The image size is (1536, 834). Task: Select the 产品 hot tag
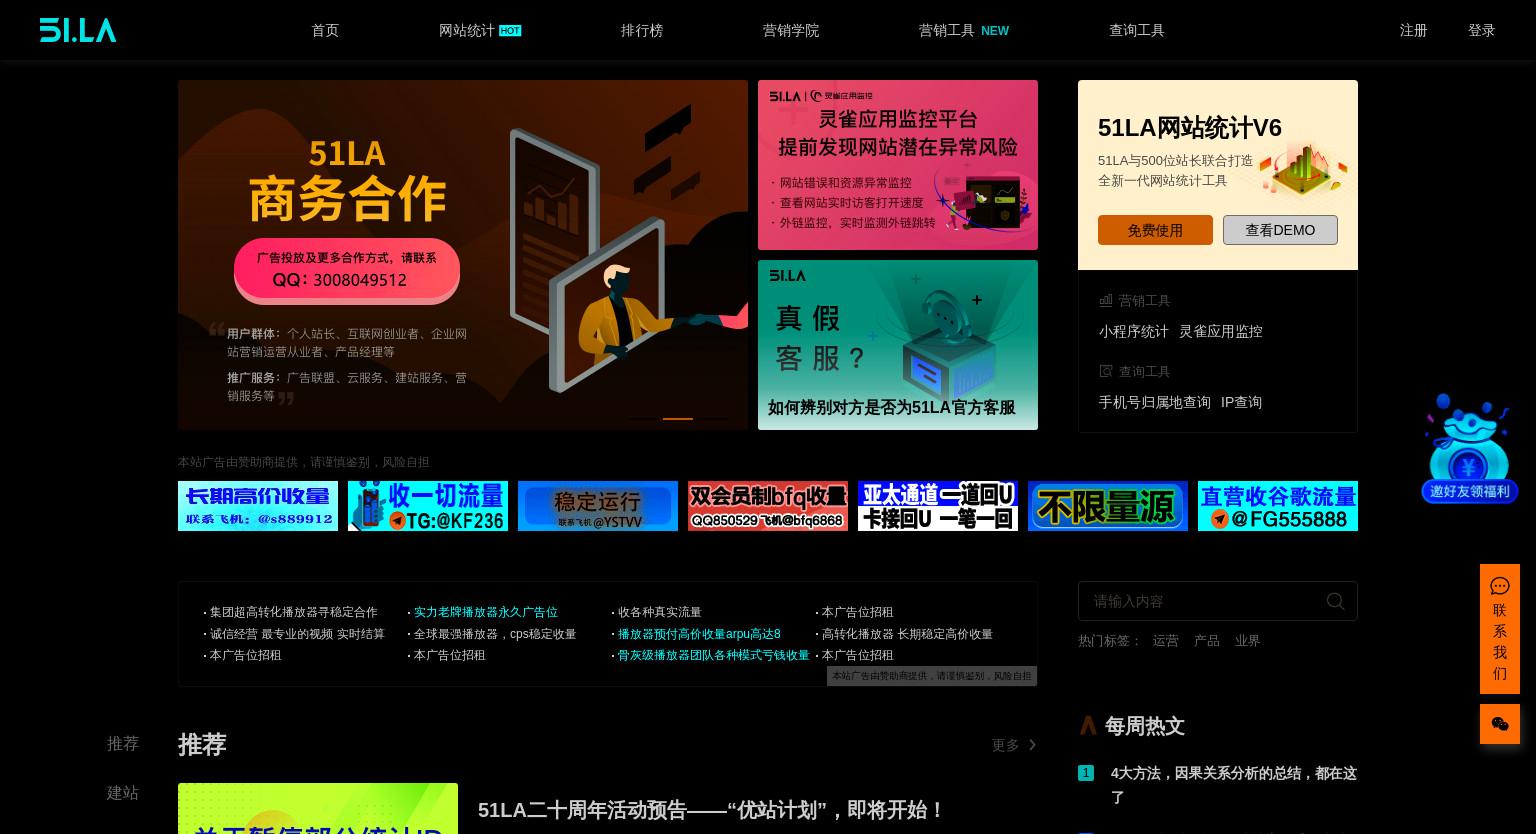coord(1207,640)
